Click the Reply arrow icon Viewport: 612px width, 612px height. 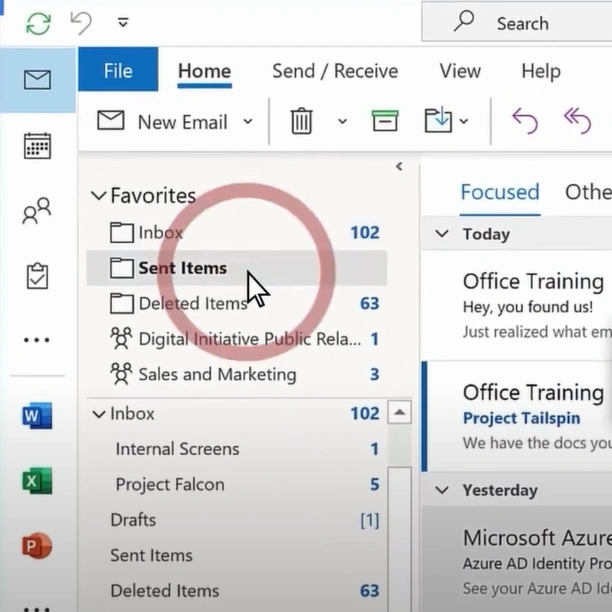(x=525, y=121)
